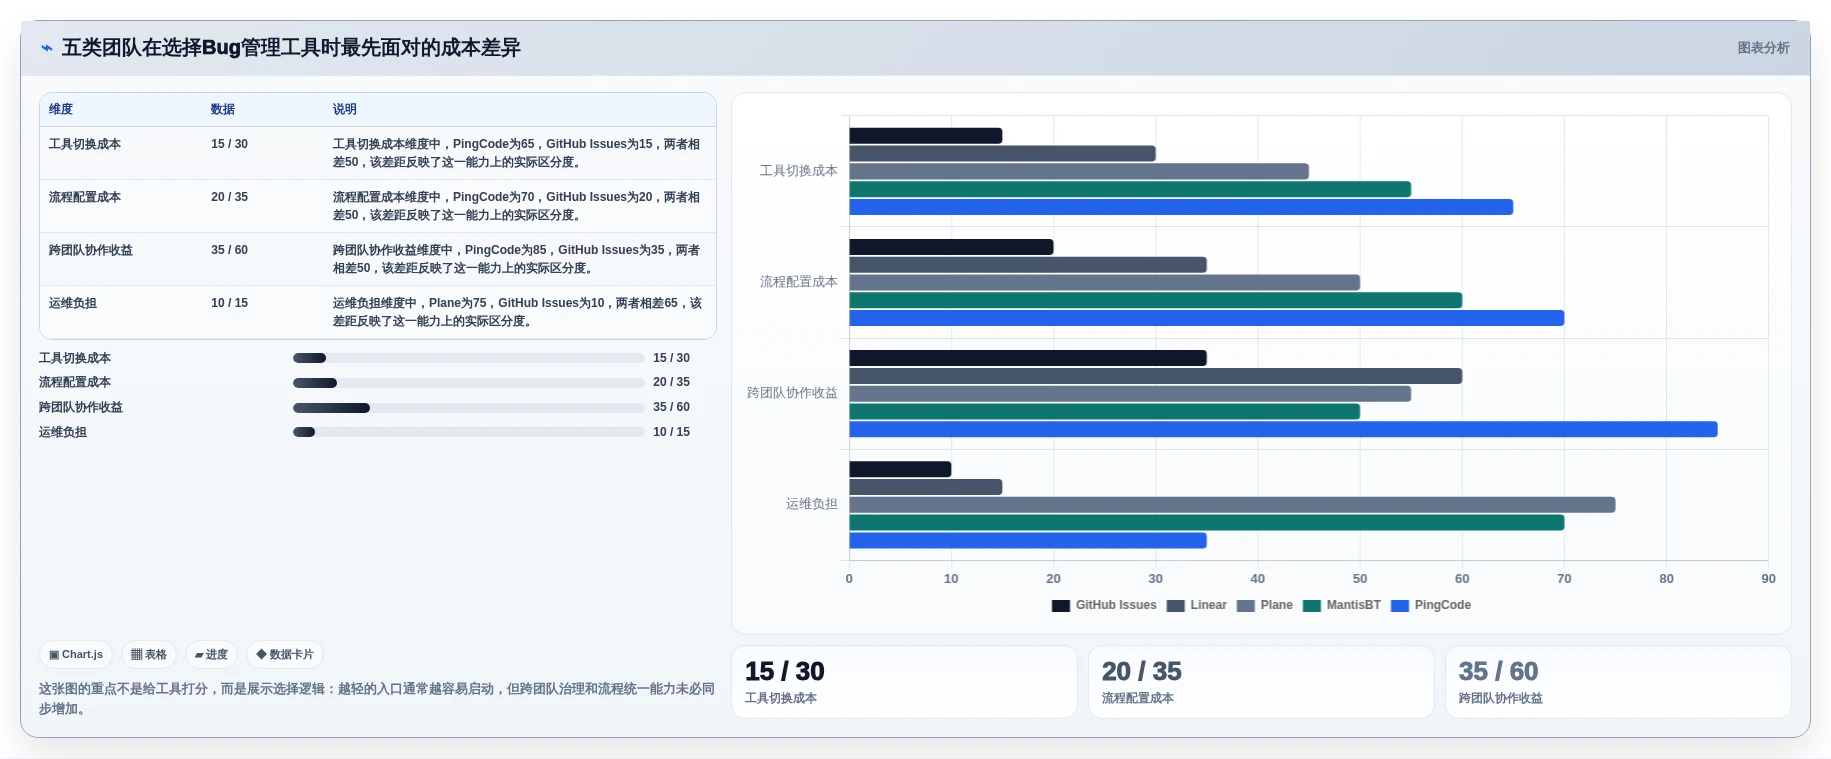Click the PingCode bar in 跨团队协作收益 group
The height and width of the screenshot is (759, 1831).
point(1283,429)
